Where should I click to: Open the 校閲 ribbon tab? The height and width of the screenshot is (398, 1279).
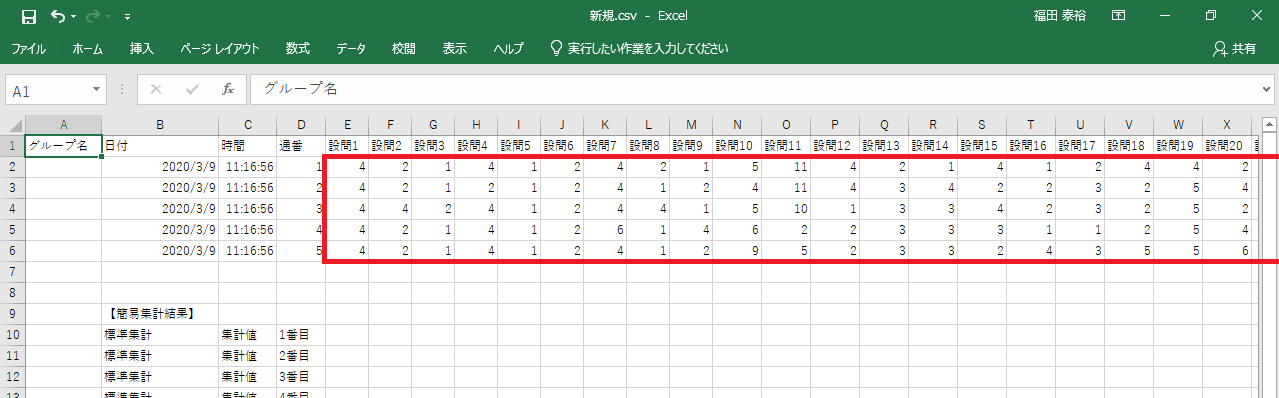404,48
